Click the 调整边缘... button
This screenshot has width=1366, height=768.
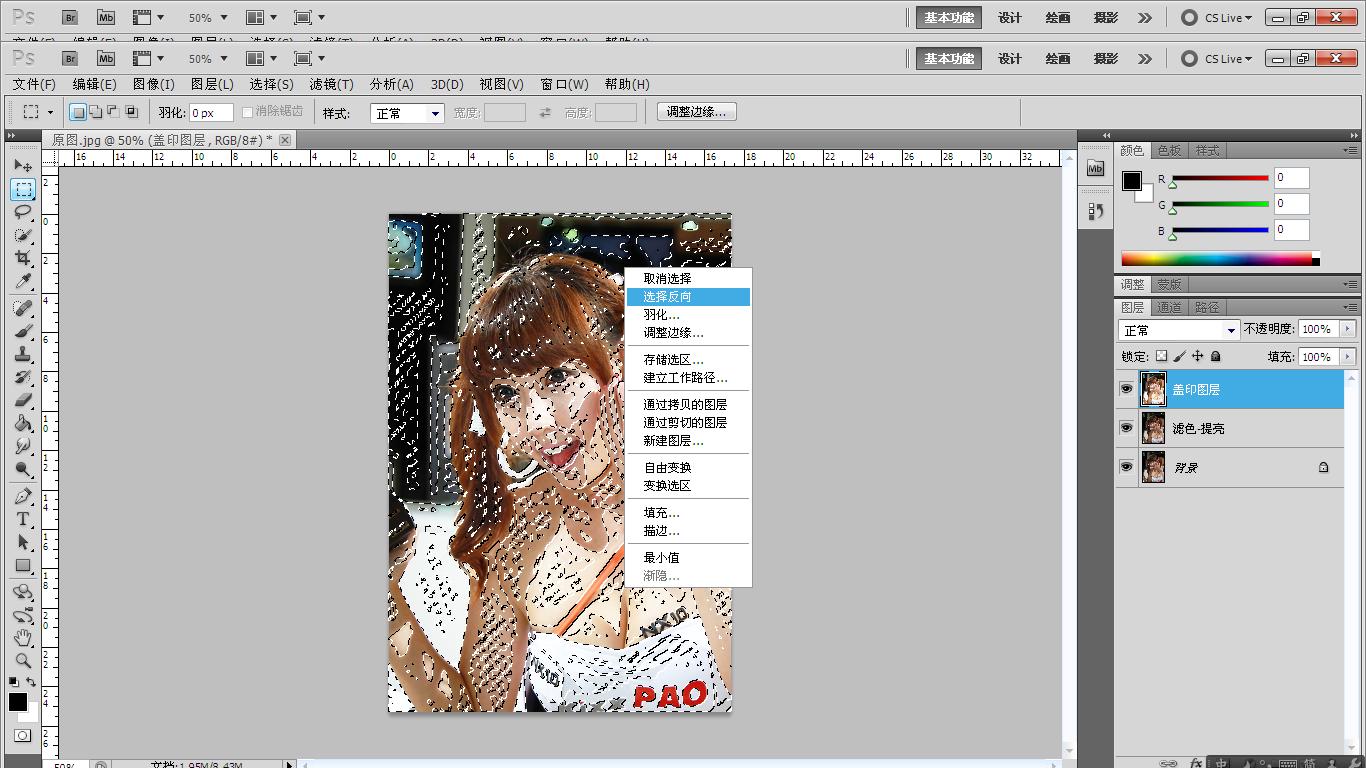[x=697, y=112]
